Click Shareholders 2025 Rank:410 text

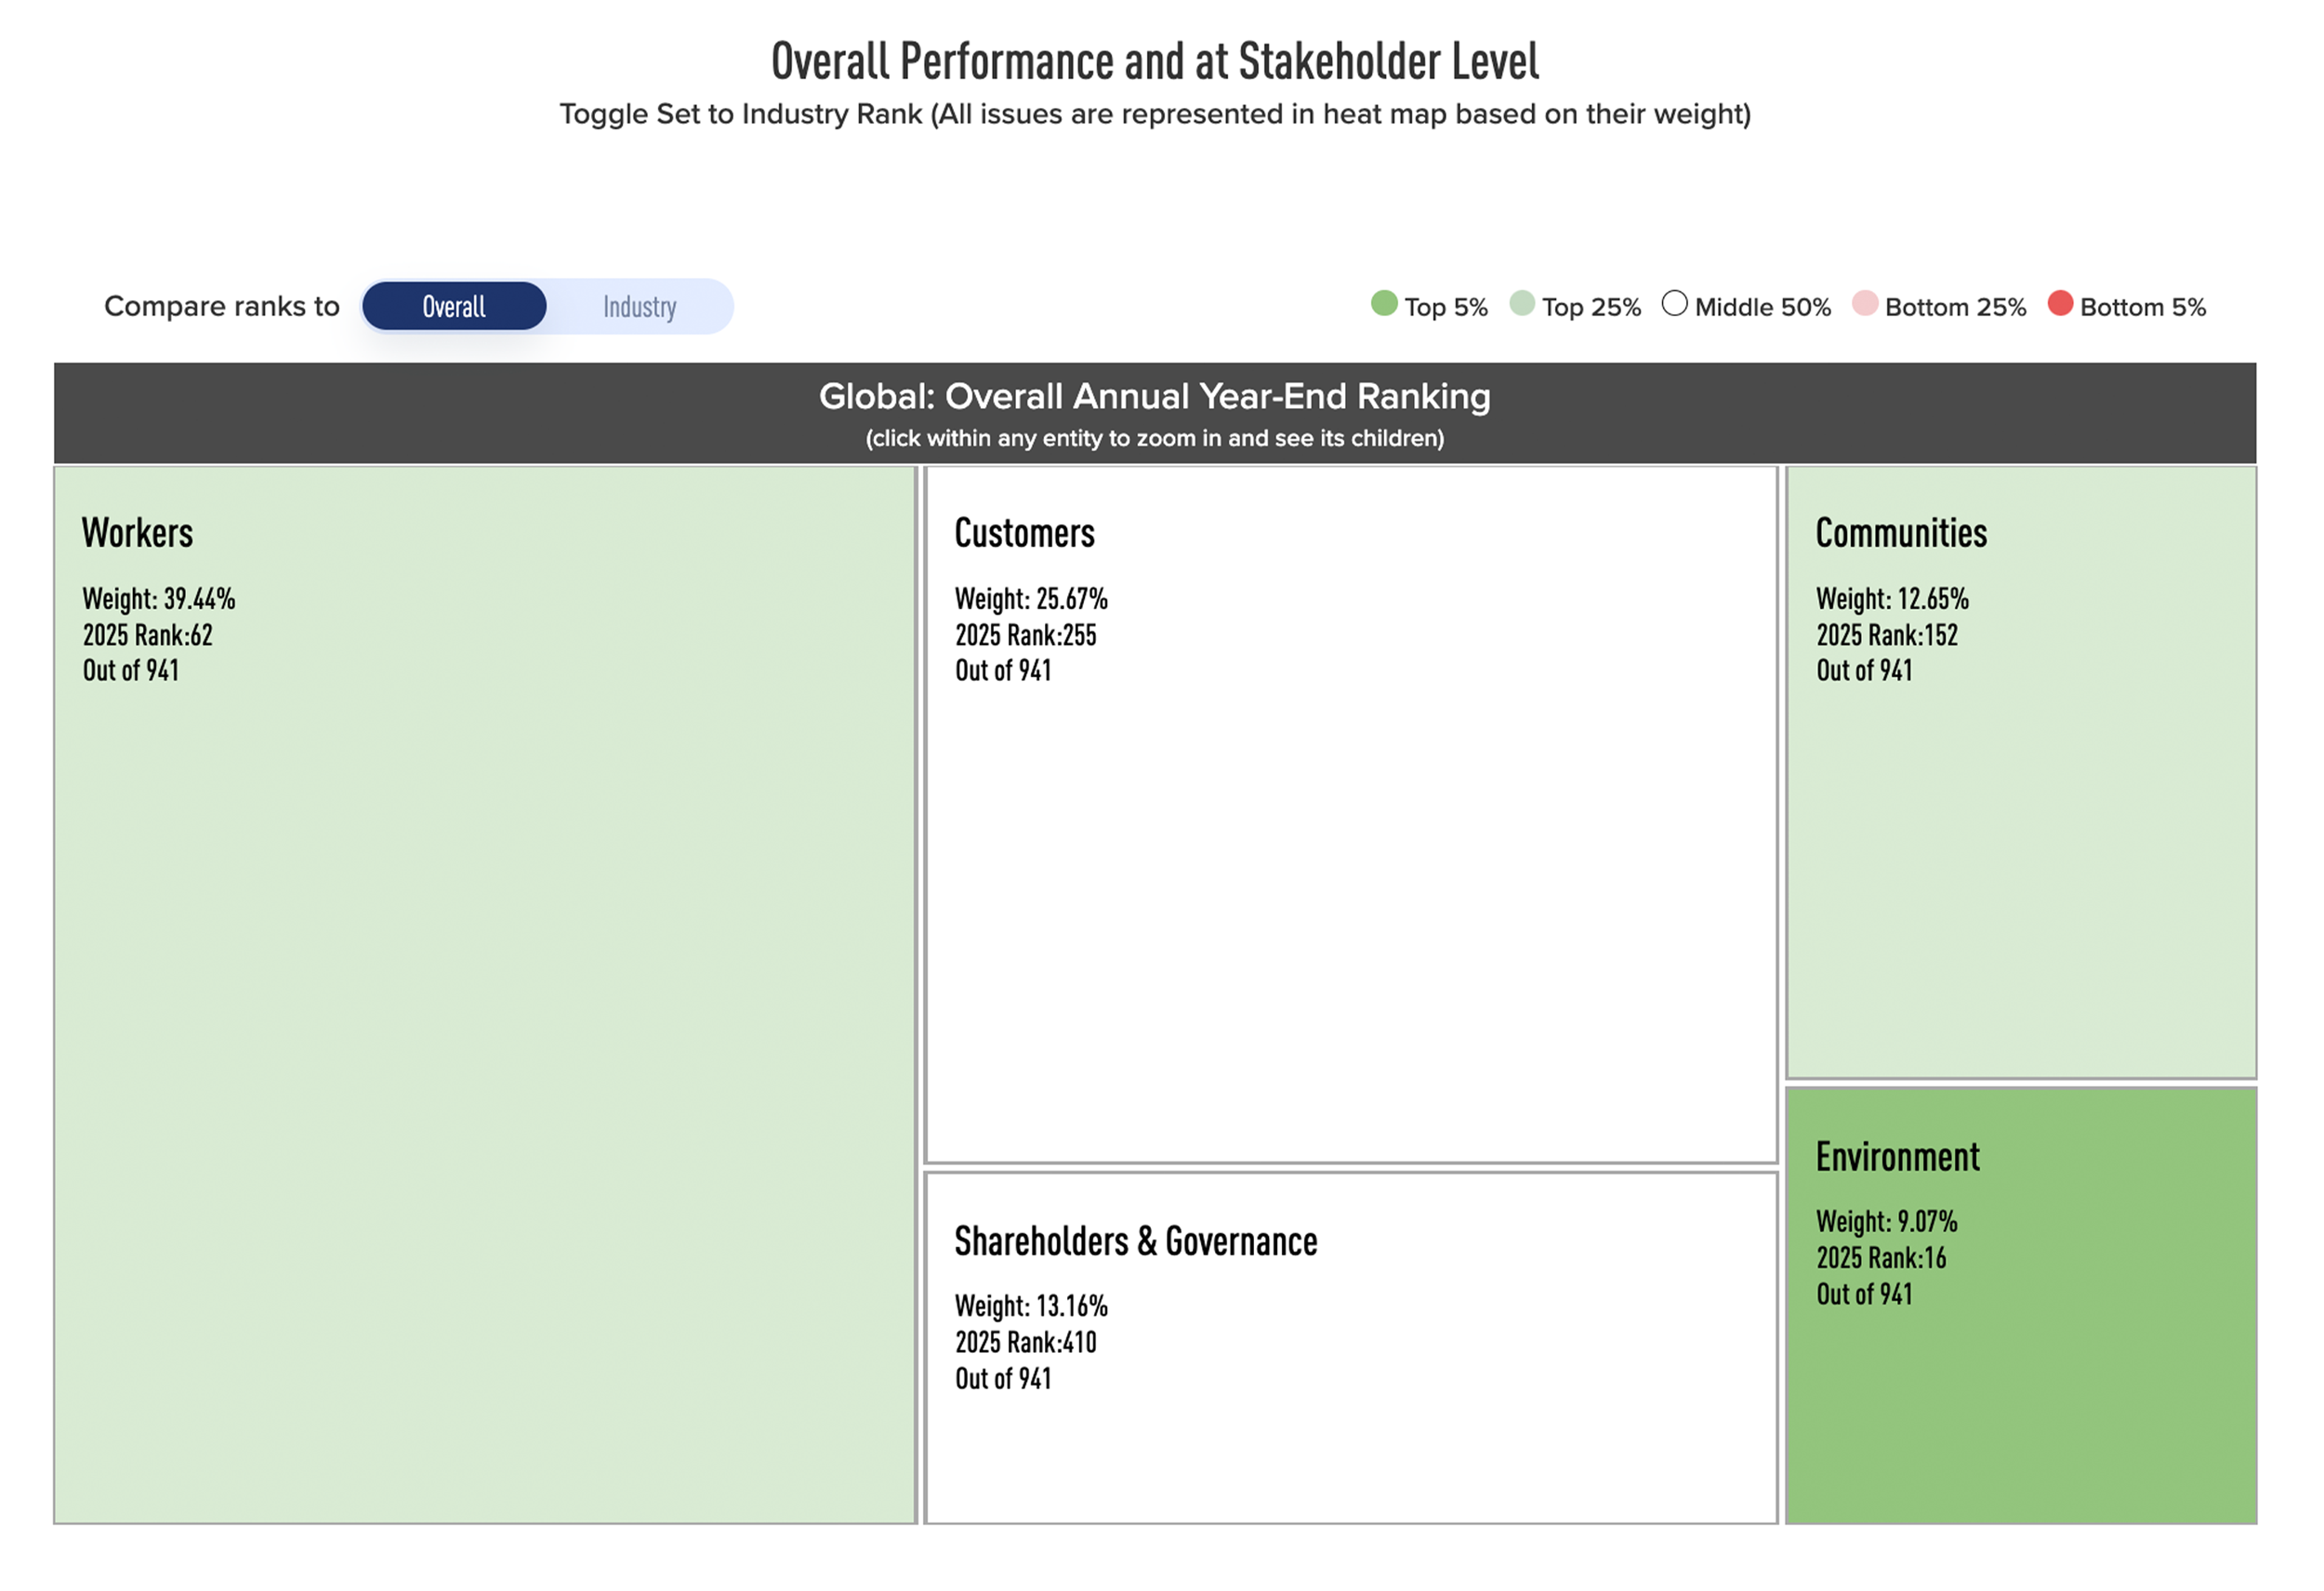[1025, 1343]
